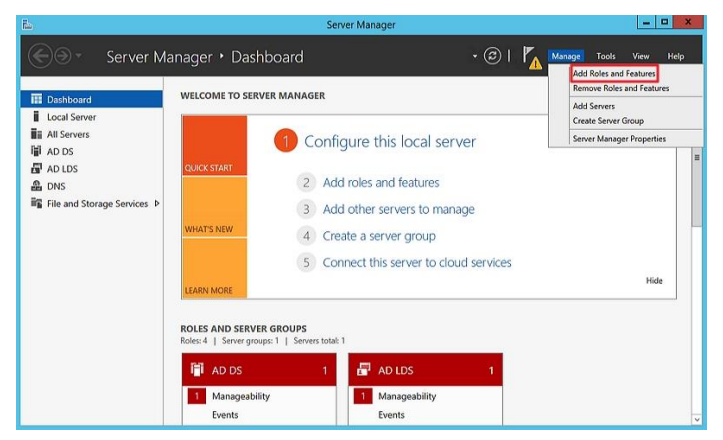Image resolution: width=723 pixels, height=440 pixels.
Task: Click Manageability text in AD DS tile
Action: [x=241, y=396]
